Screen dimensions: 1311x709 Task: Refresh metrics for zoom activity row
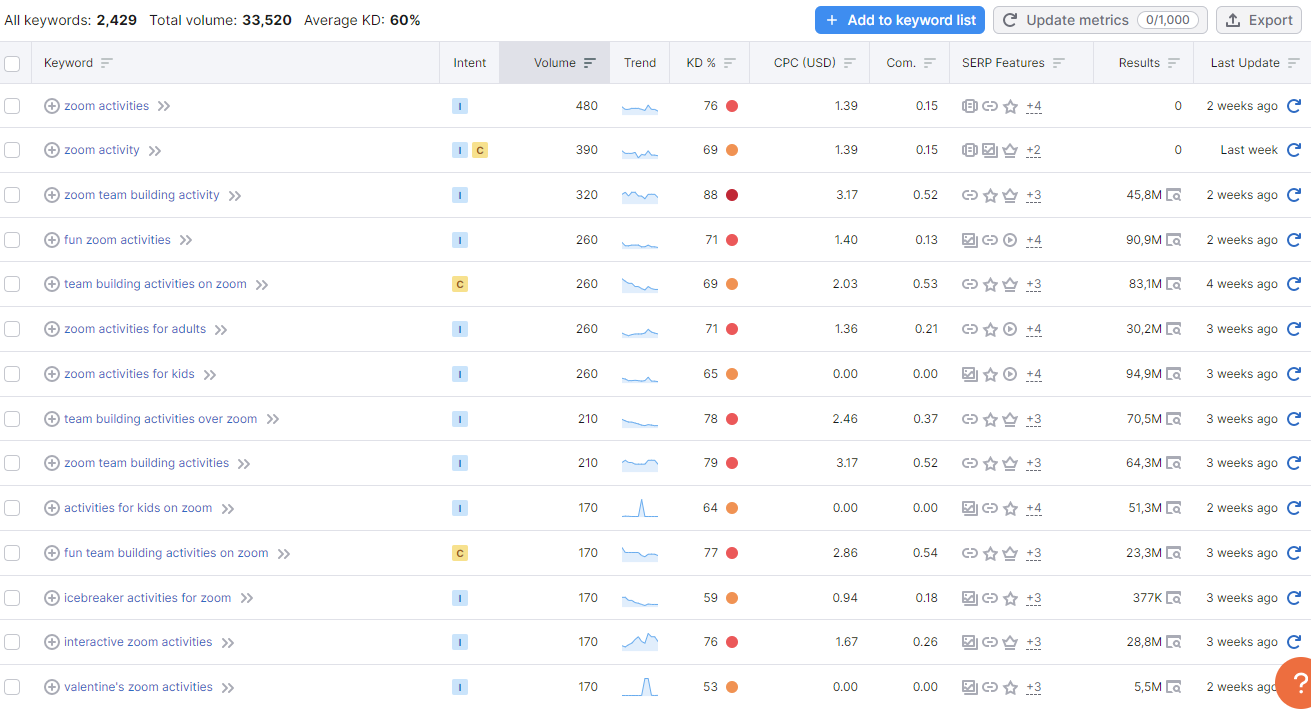pos(1293,150)
